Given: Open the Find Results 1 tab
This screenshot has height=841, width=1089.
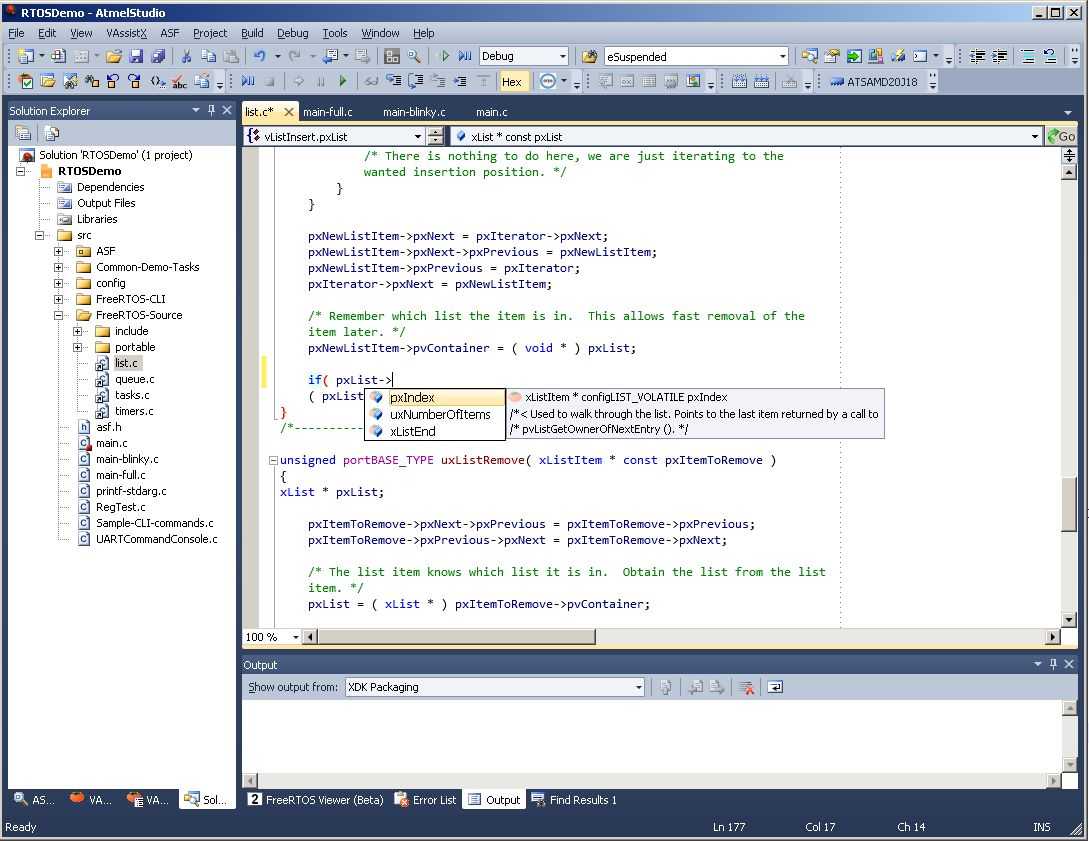Looking at the screenshot, I should (574, 799).
